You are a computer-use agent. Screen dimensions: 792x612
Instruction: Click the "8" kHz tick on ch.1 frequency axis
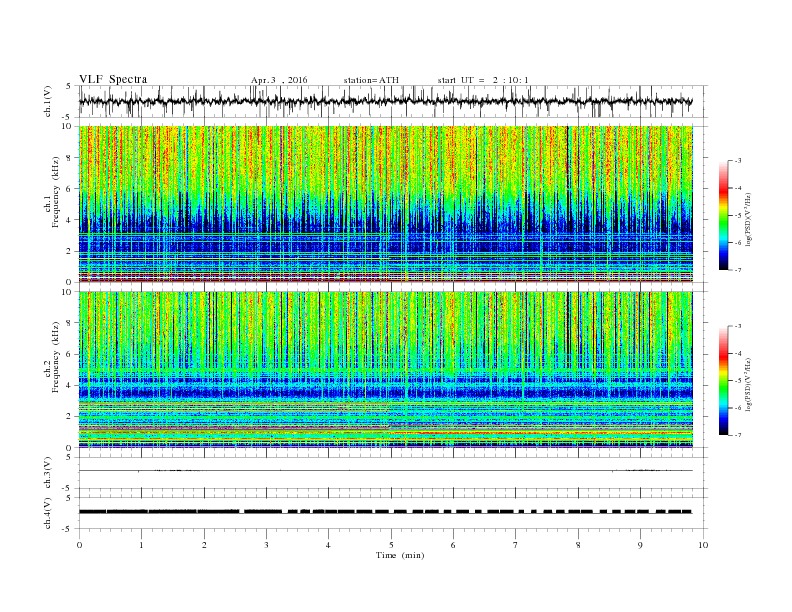[69, 158]
